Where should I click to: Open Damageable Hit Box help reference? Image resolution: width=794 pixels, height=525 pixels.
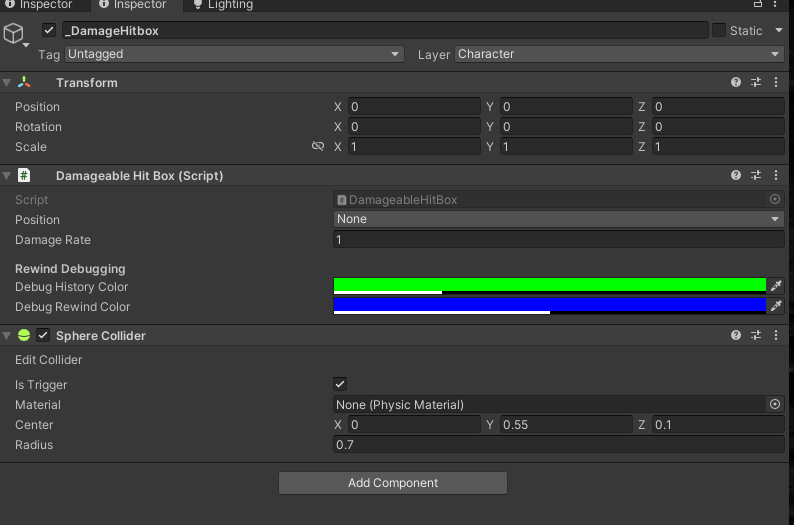tap(736, 175)
